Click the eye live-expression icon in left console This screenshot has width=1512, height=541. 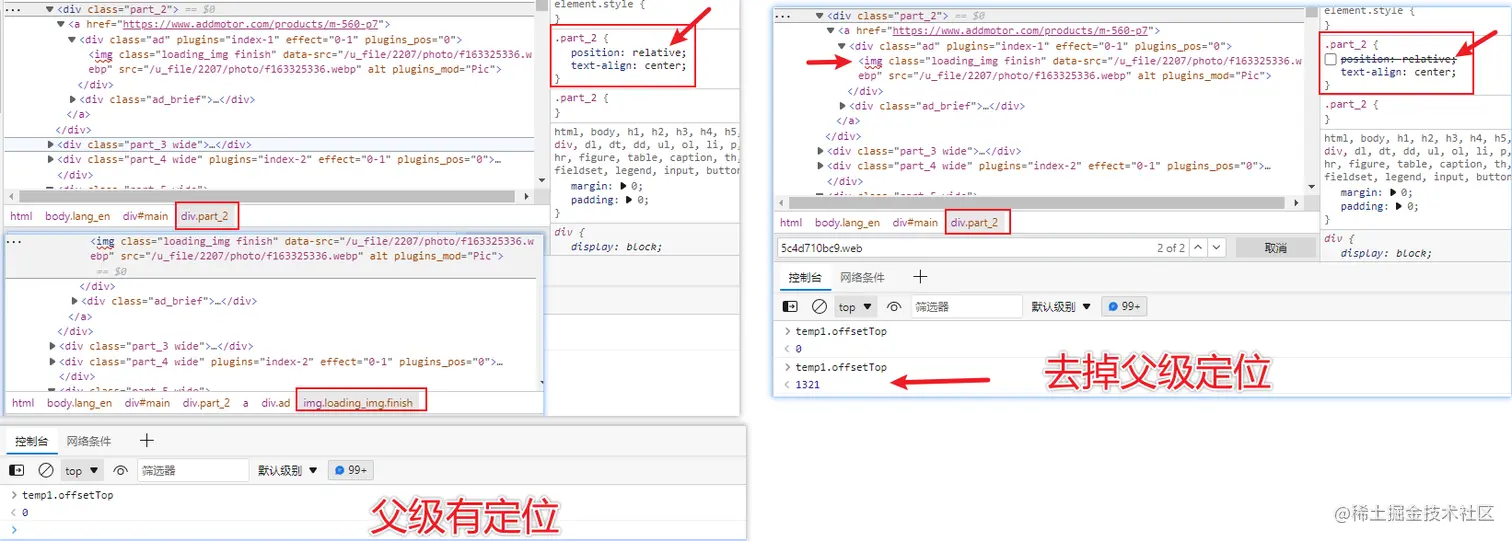point(121,470)
